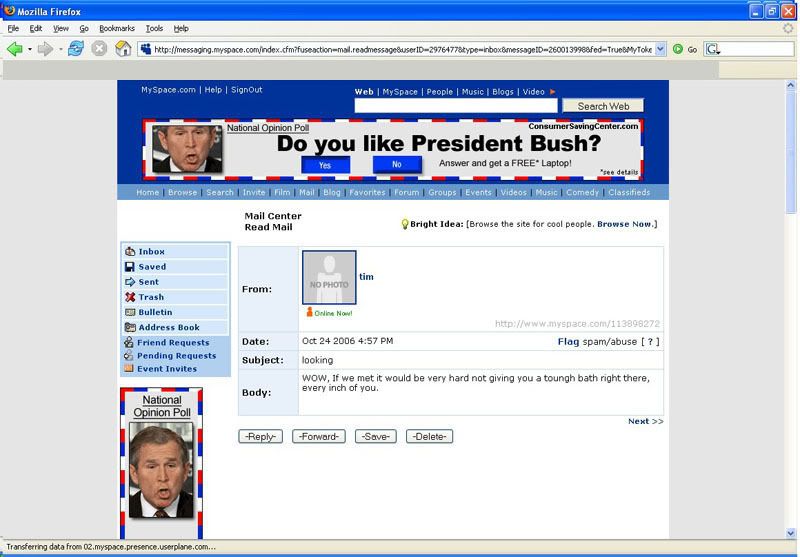Open the Edit menu

(35, 29)
